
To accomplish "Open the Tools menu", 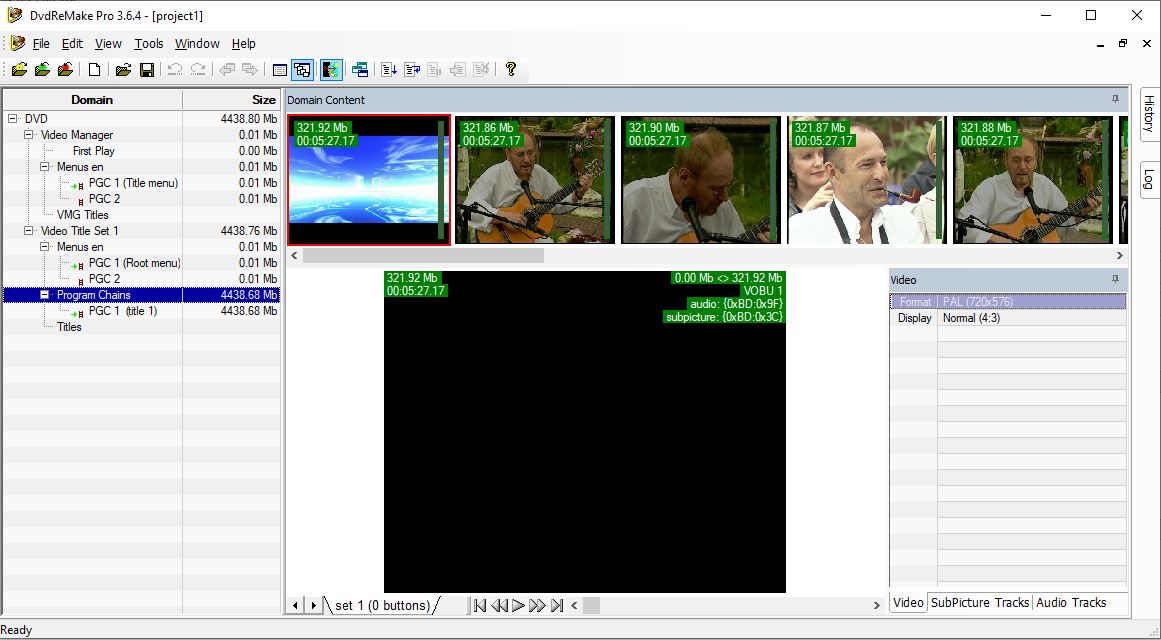I will (149, 44).
